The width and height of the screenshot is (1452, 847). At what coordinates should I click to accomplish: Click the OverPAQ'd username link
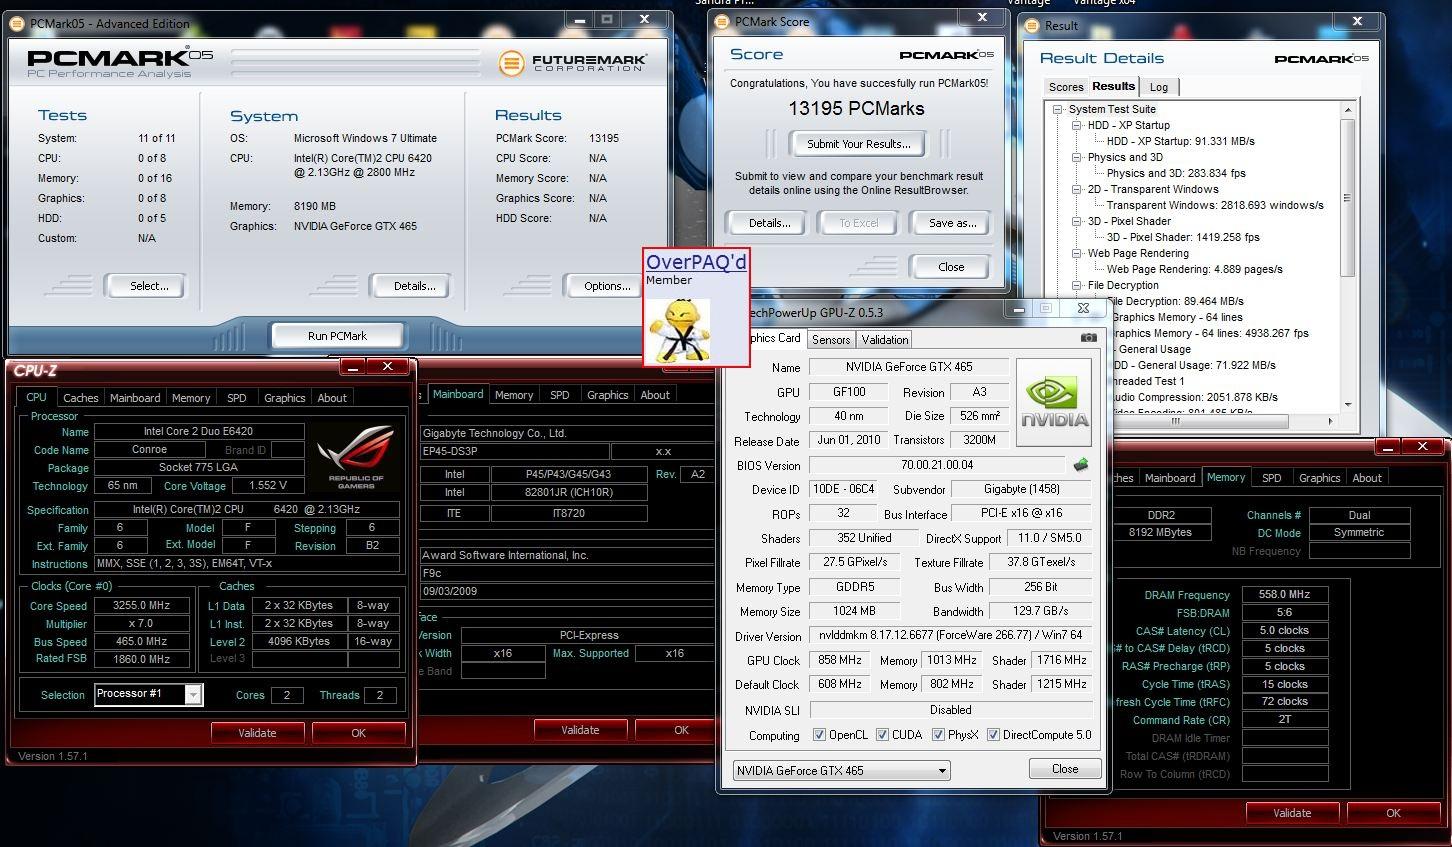point(696,262)
